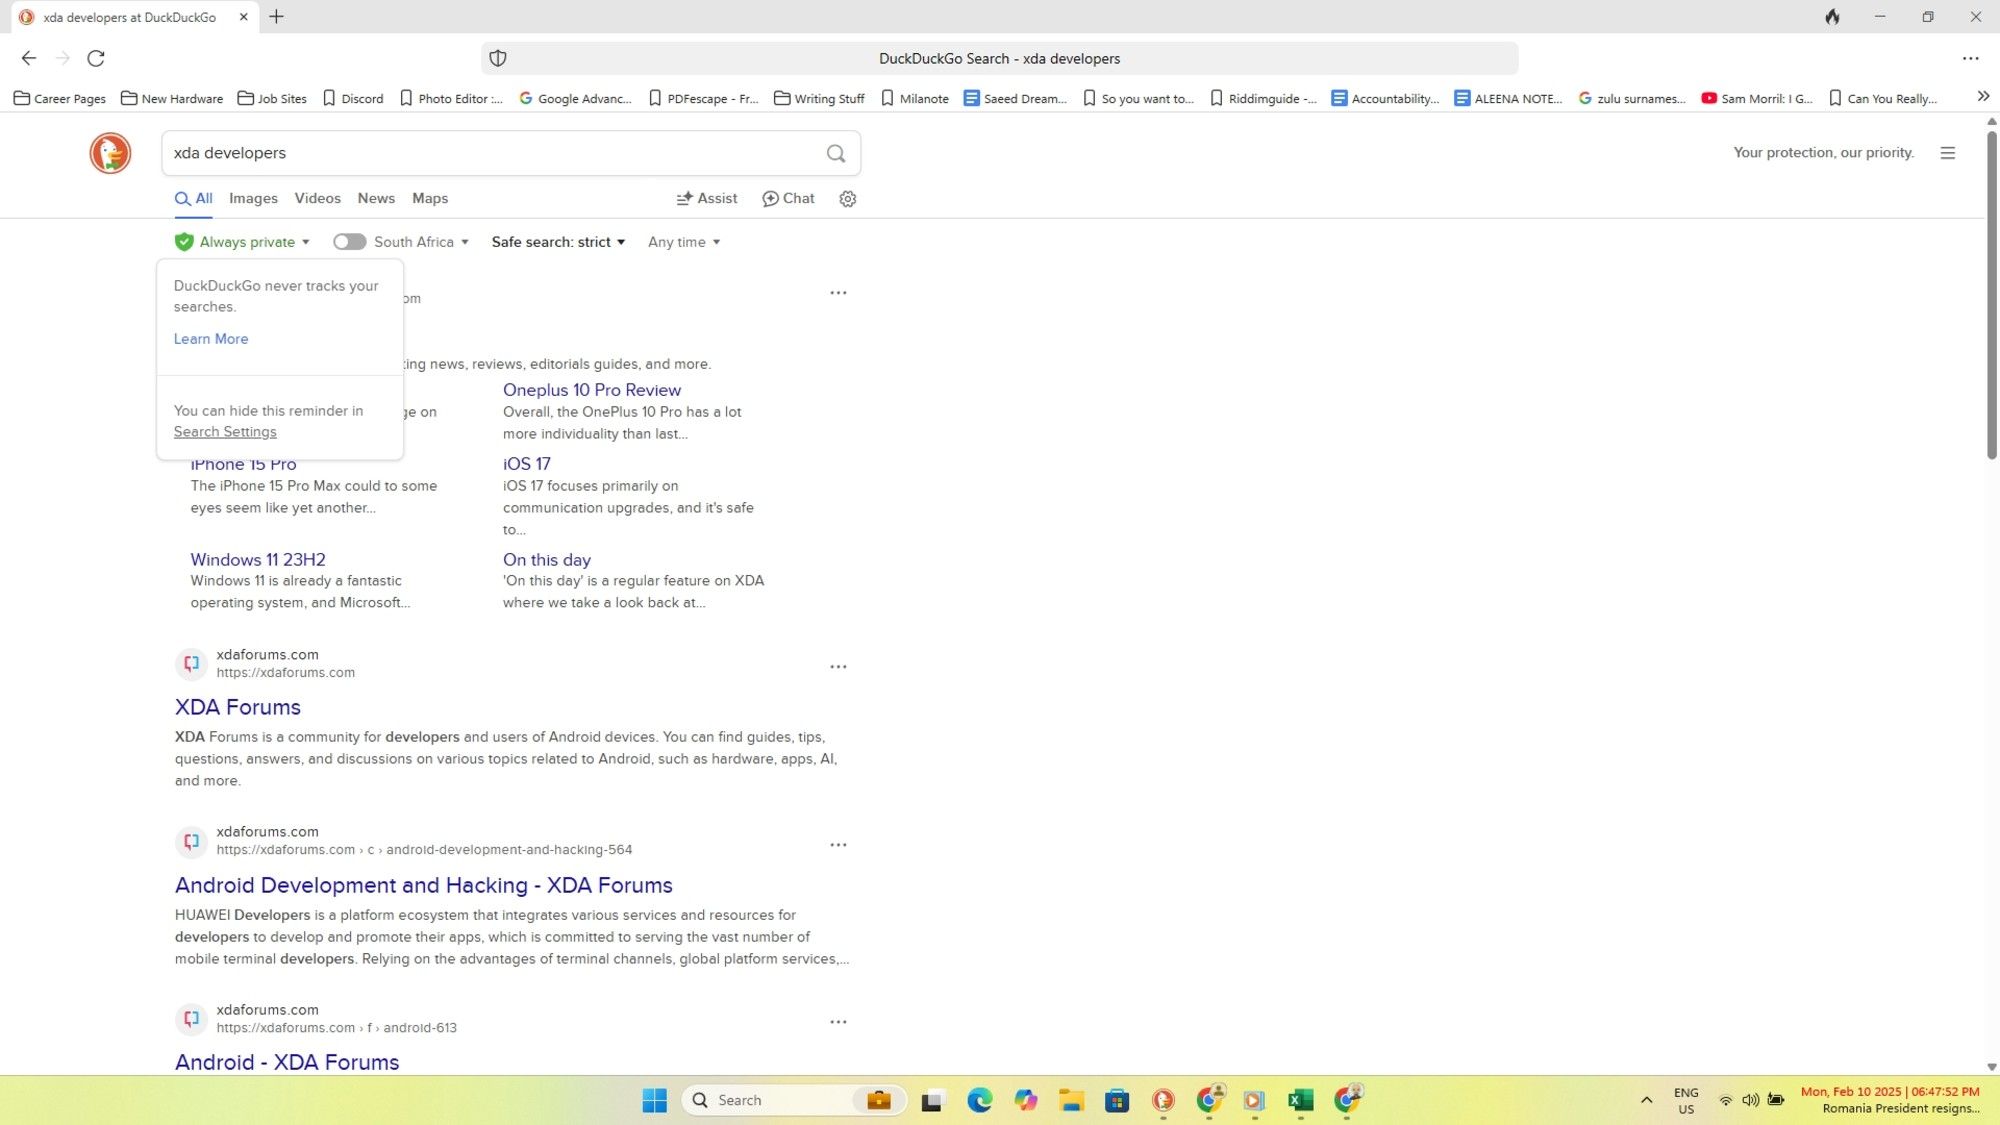Click the Learn More link
The height and width of the screenshot is (1125, 2000).
pos(211,338)
